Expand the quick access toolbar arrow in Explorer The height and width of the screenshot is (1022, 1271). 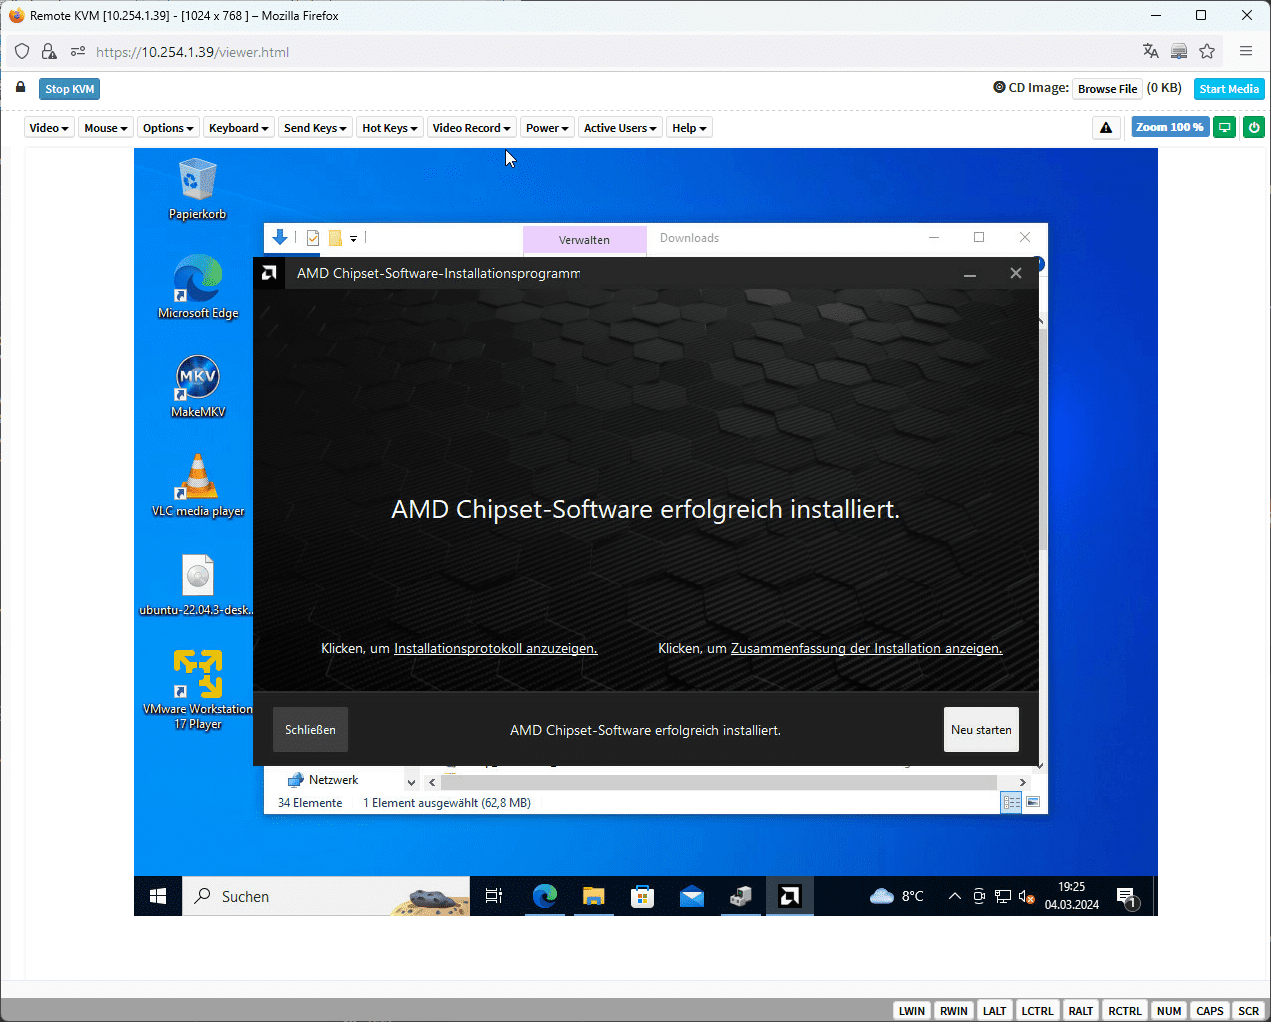[353, 239]
